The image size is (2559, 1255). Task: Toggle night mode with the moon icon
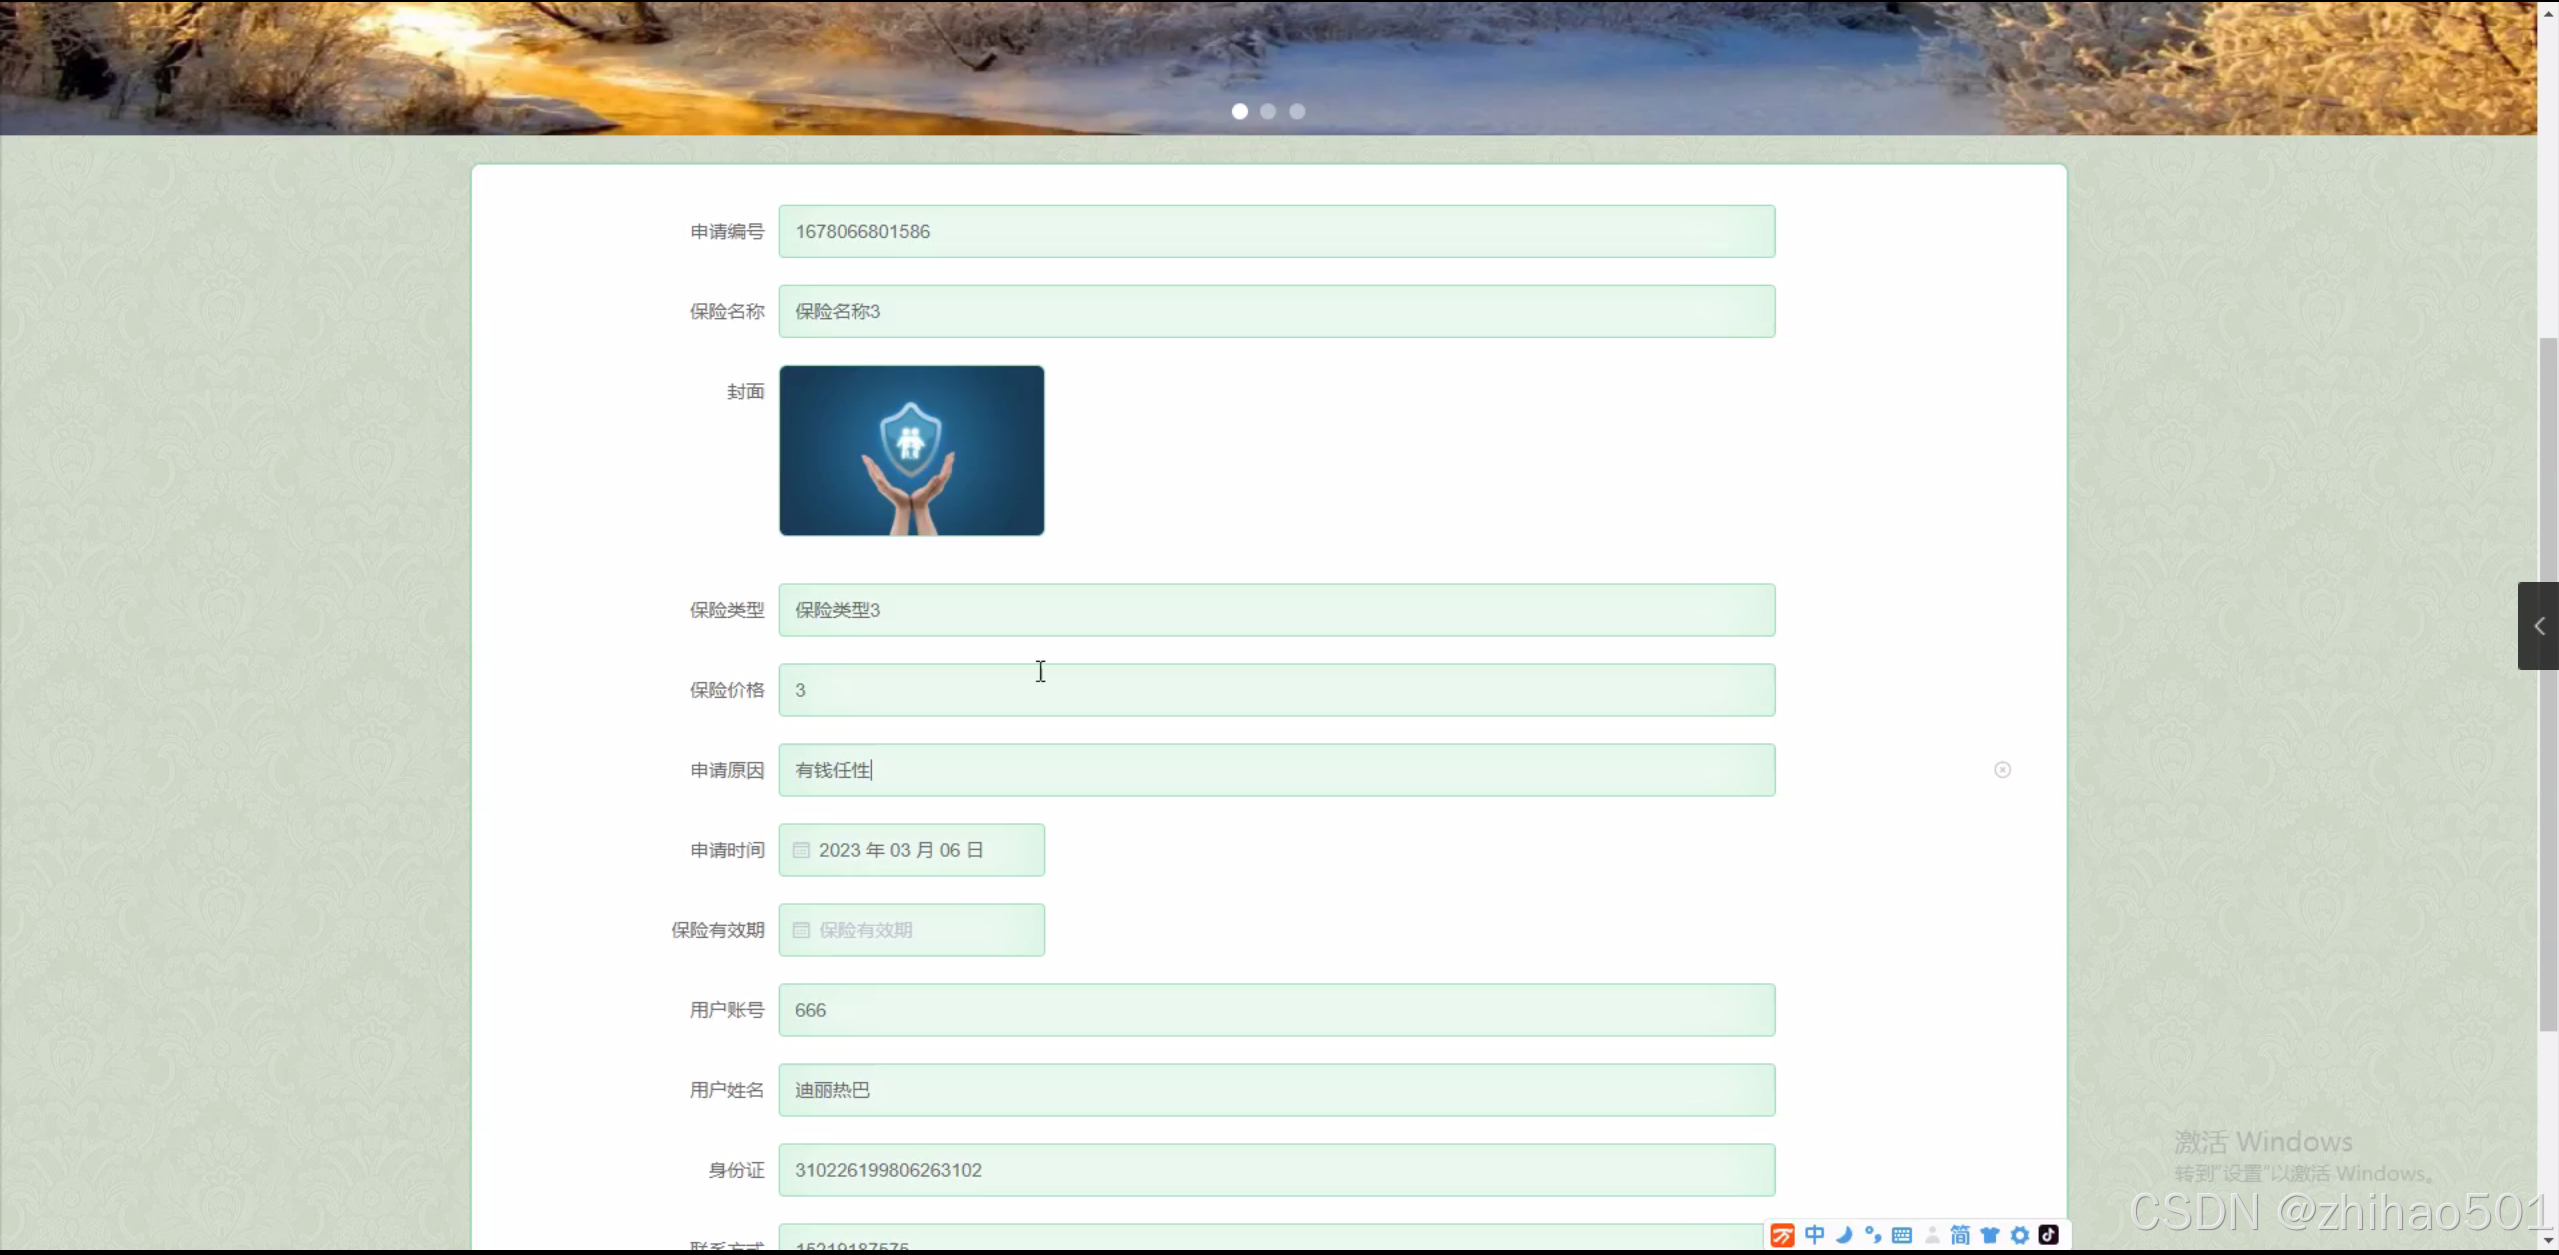tap(1844, 1236)
